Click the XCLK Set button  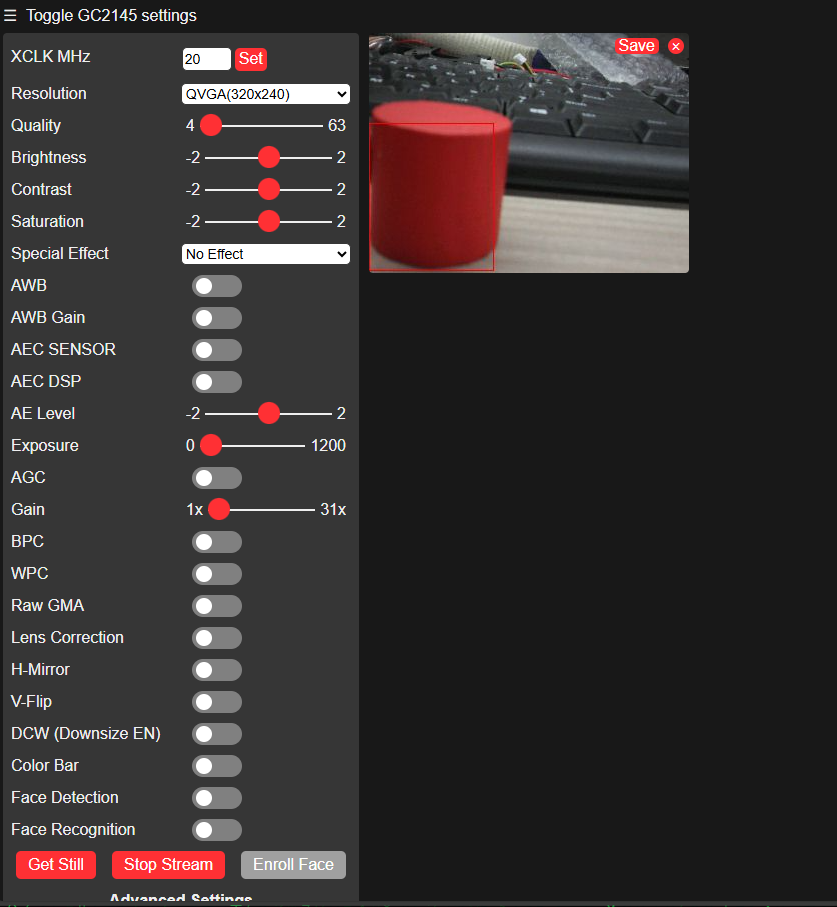pos(251,58)
